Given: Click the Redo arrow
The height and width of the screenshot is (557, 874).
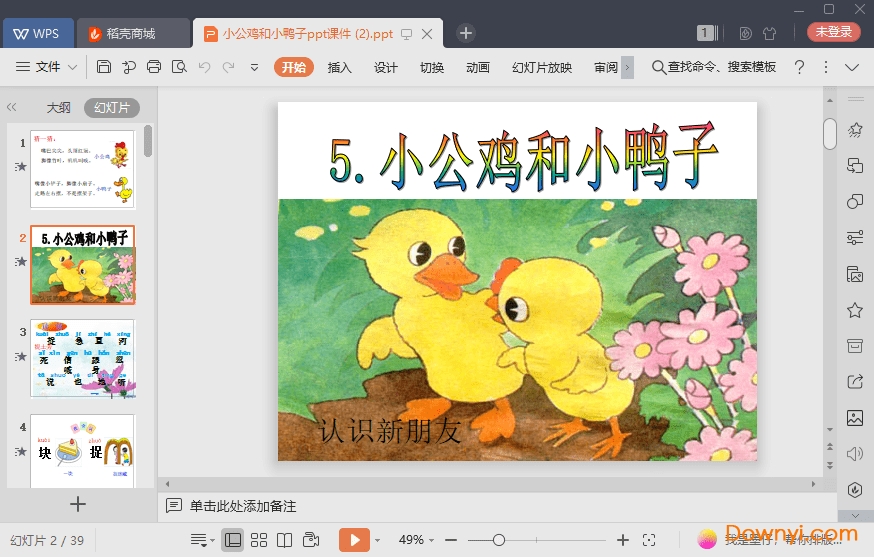Looking at the screenshot, I should [x=229, y=67].
